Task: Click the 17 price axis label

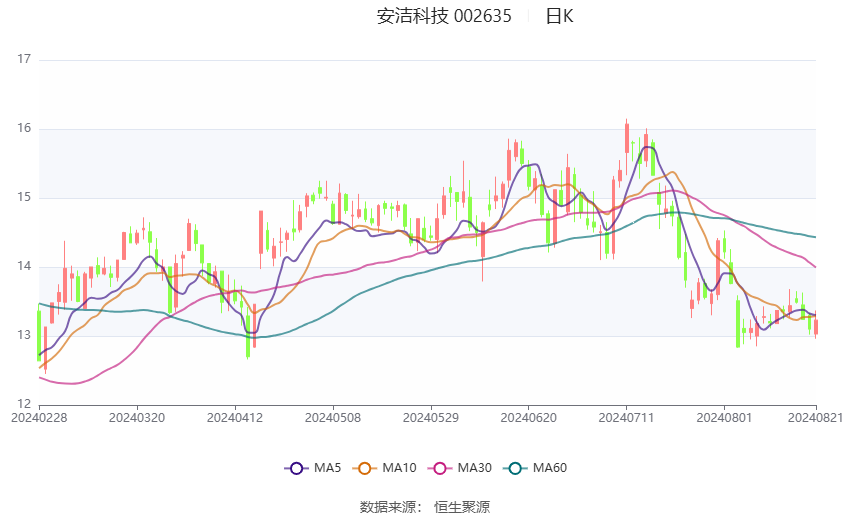Action: coord(24,59)
